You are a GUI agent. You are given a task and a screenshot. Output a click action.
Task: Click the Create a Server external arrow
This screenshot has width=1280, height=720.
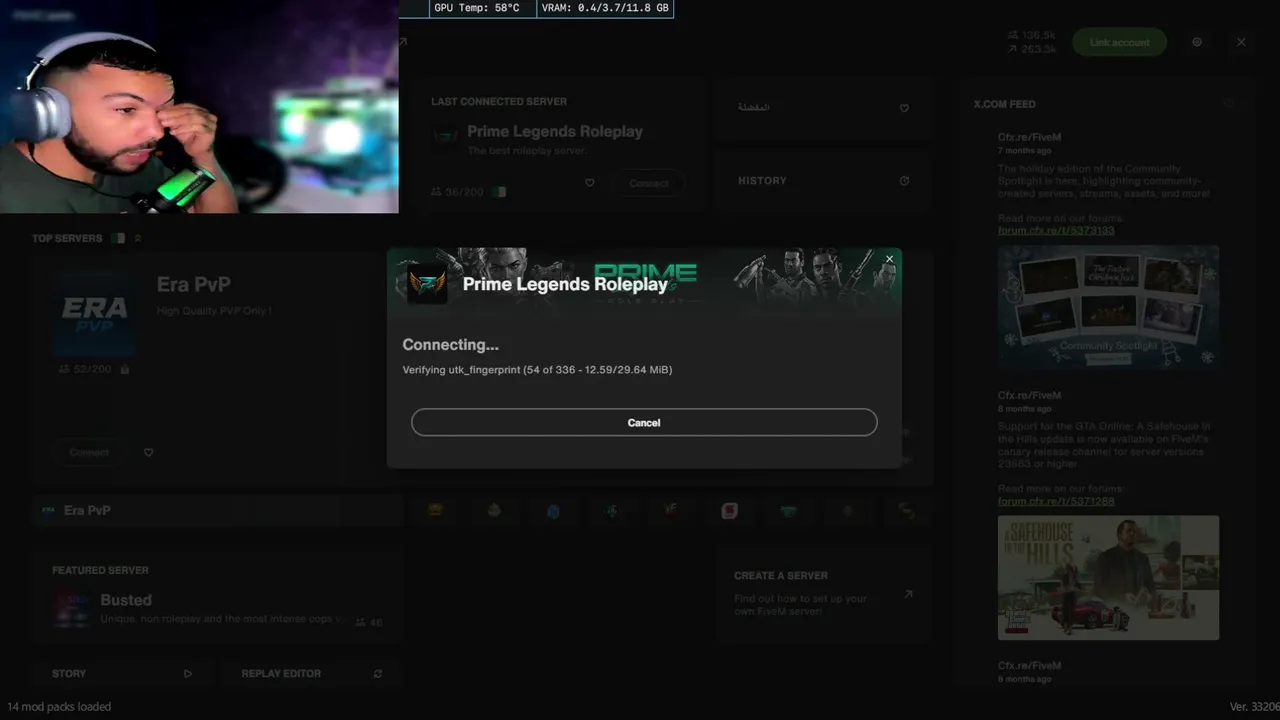908,594
